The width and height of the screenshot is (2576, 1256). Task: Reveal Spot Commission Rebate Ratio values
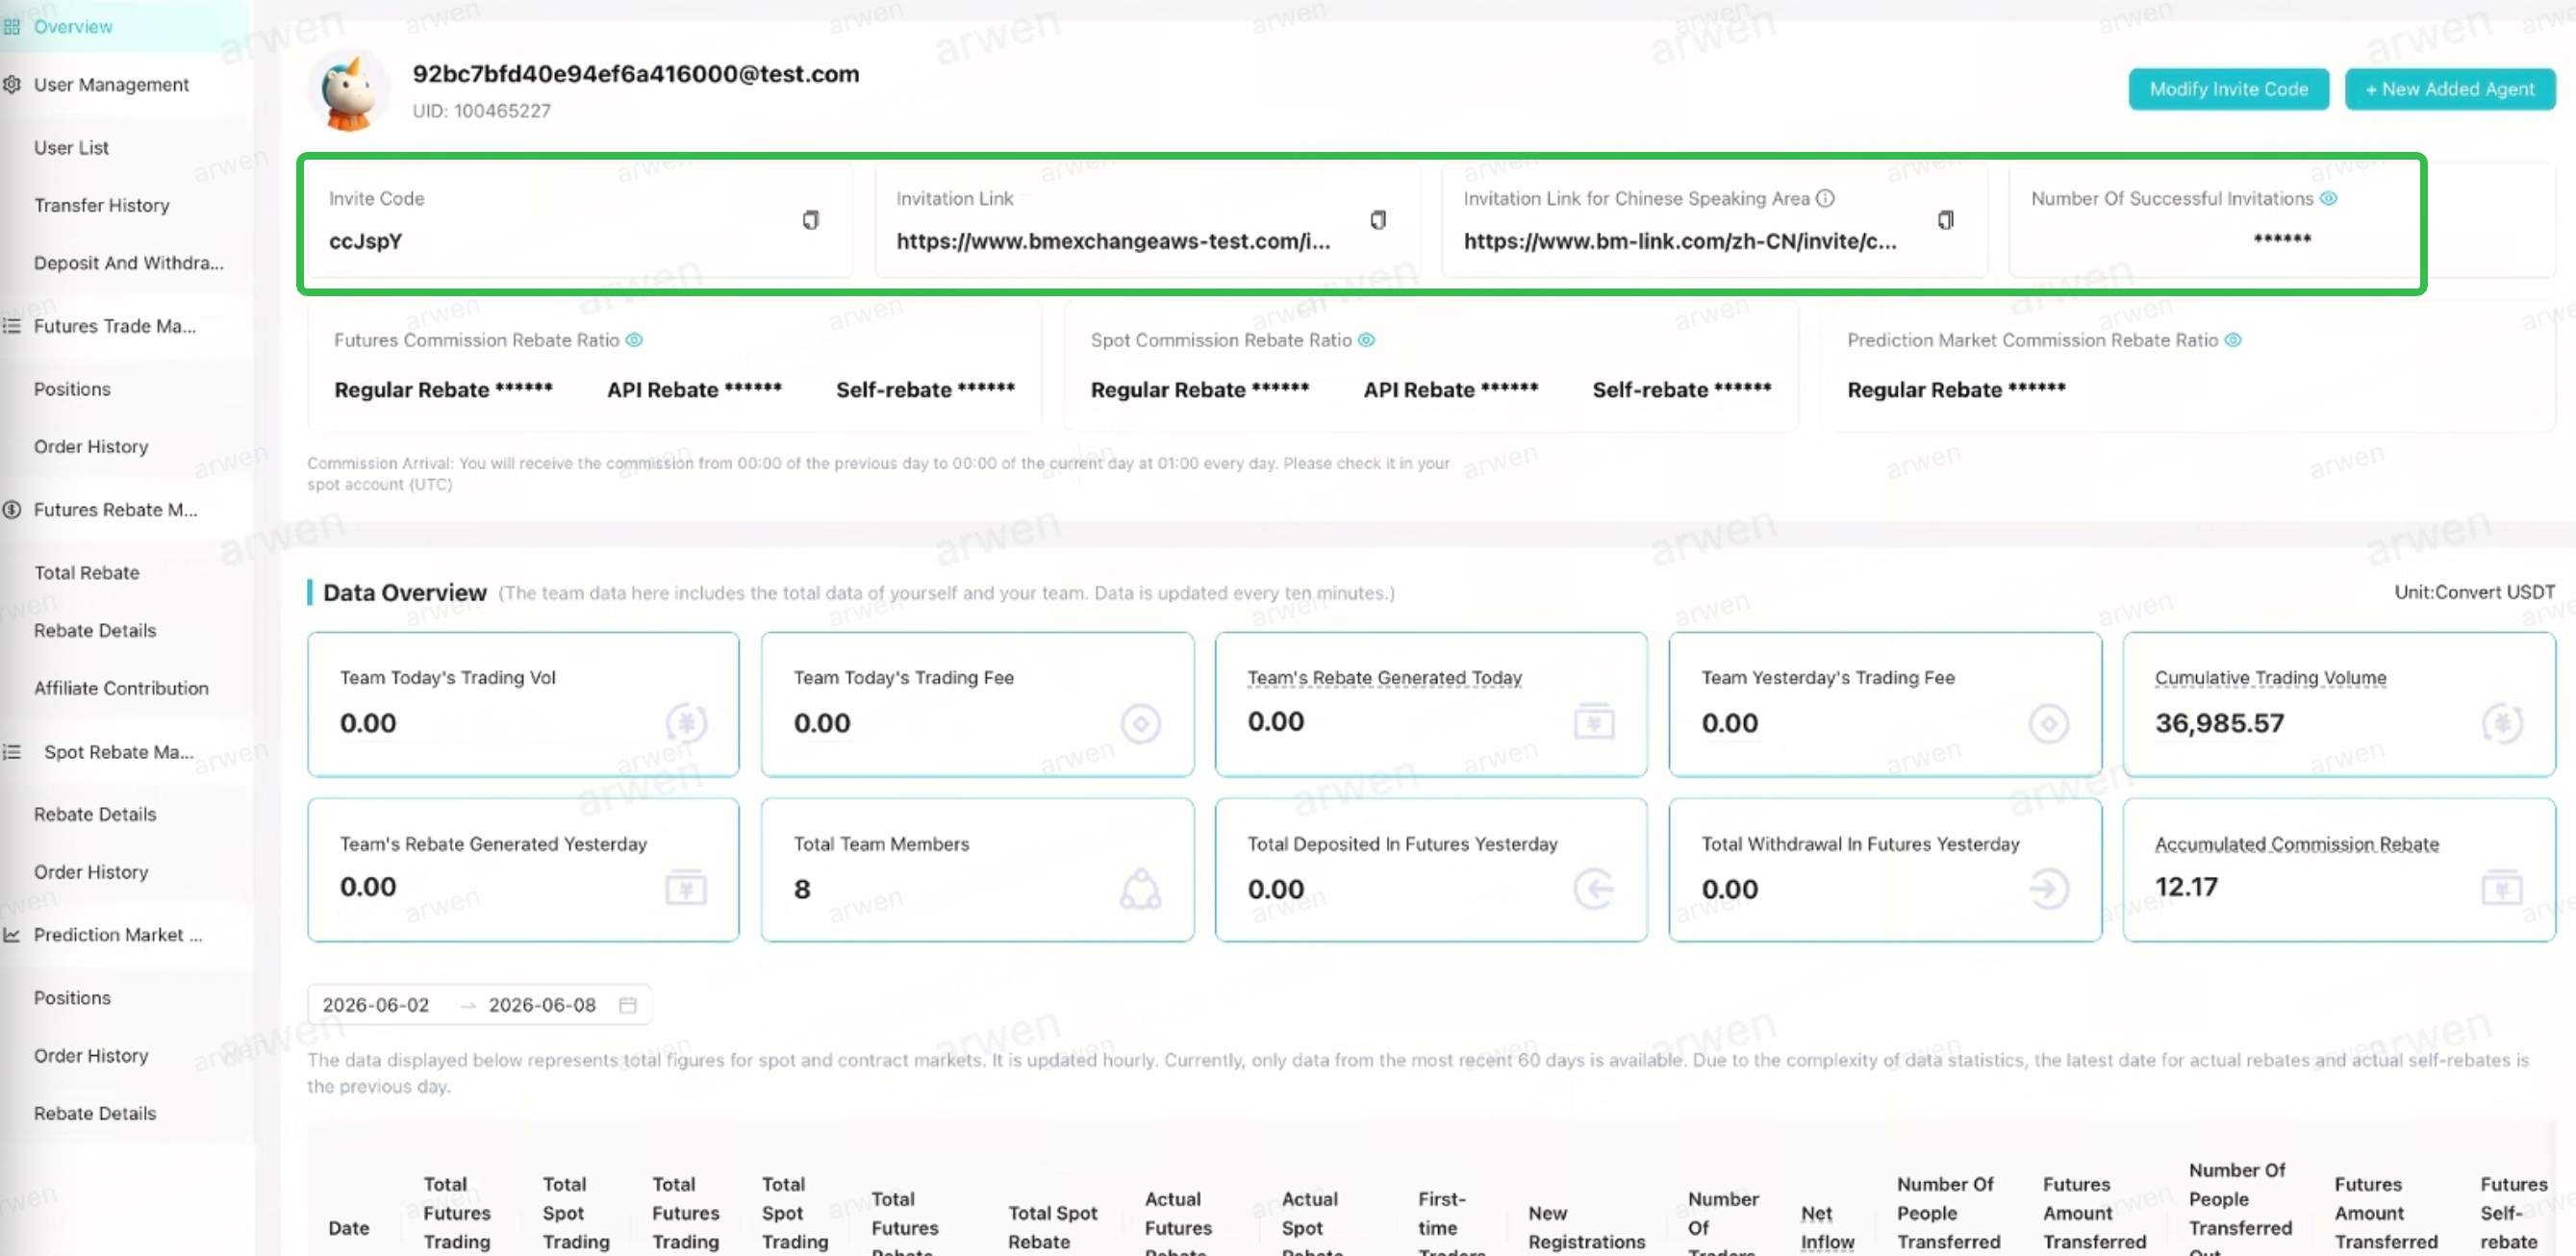pos(1366,340)
